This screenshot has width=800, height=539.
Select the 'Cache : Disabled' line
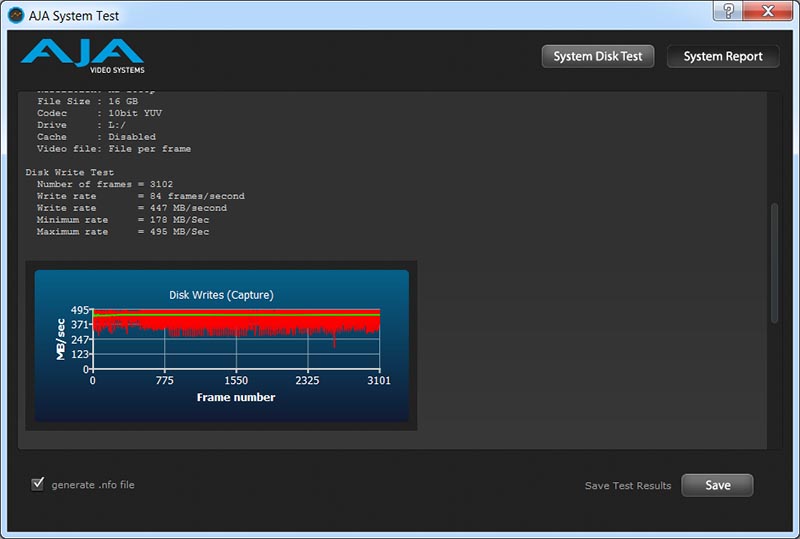[96, 137]
